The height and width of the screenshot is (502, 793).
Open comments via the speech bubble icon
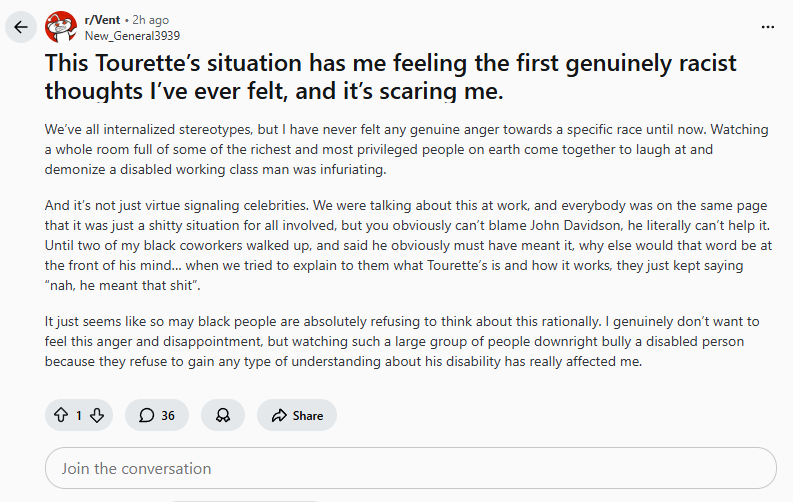click(x=146, y=415)
